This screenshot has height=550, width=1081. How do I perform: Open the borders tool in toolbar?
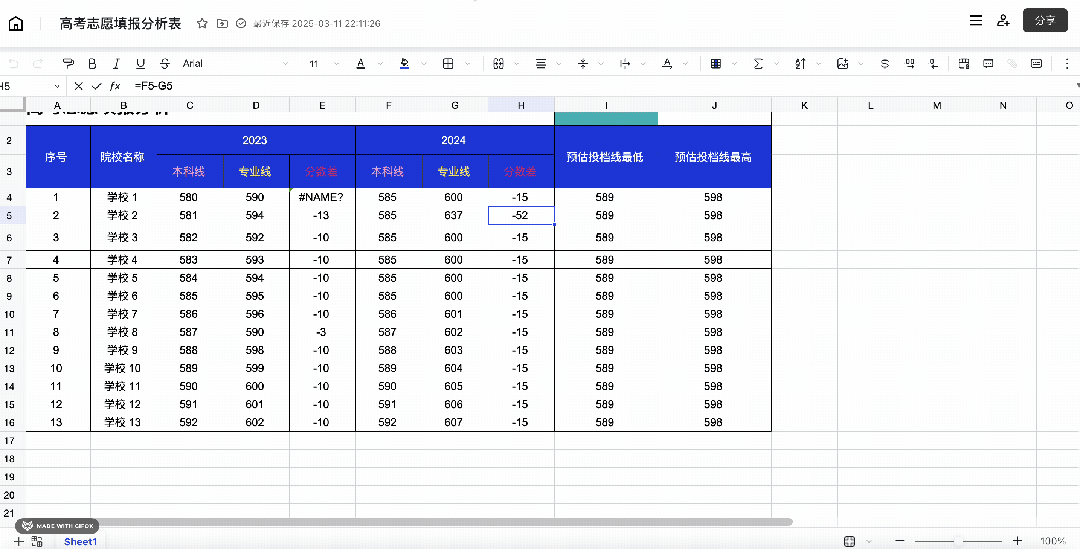[x=448, y=64]
